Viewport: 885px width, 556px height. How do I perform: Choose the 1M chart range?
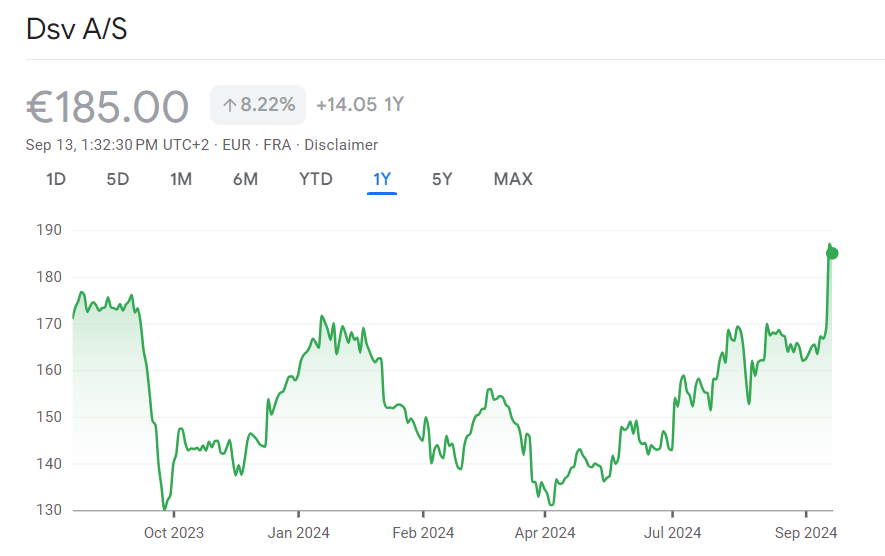(x=181, y=180)
